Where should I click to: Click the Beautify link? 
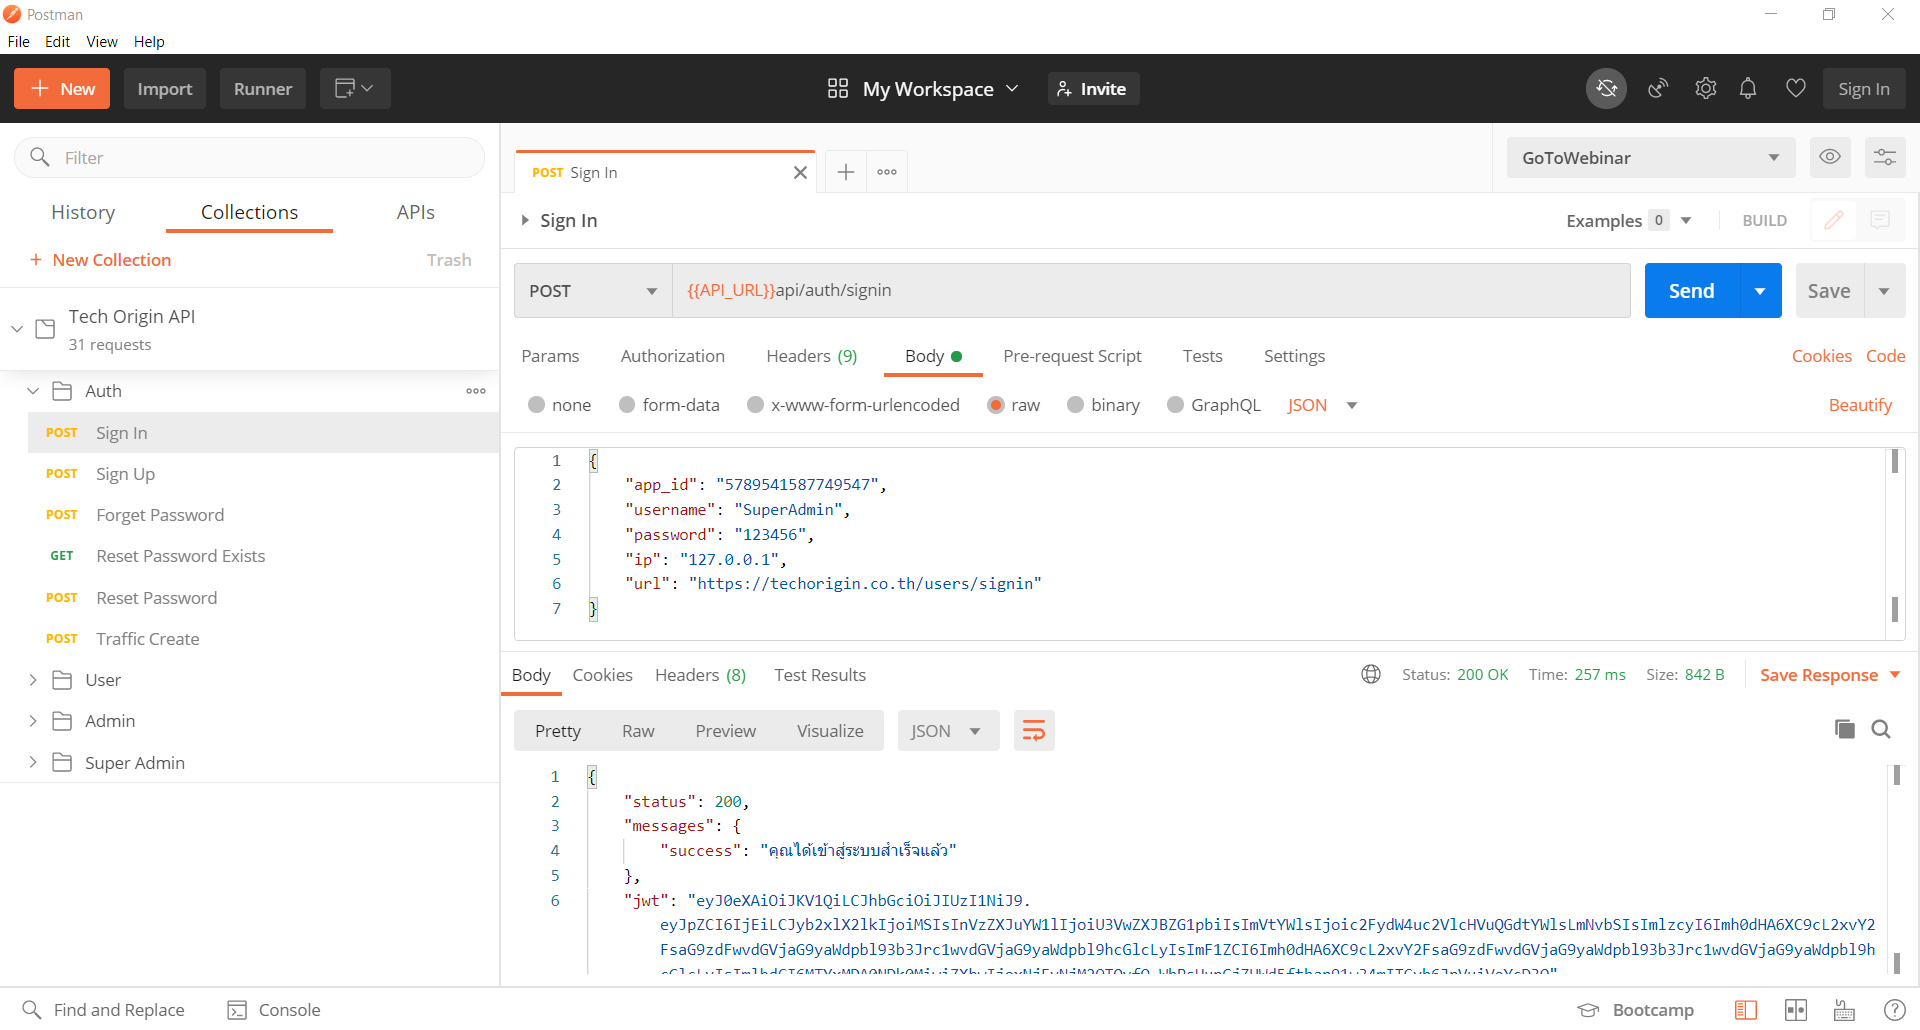tap(1860, 405)
